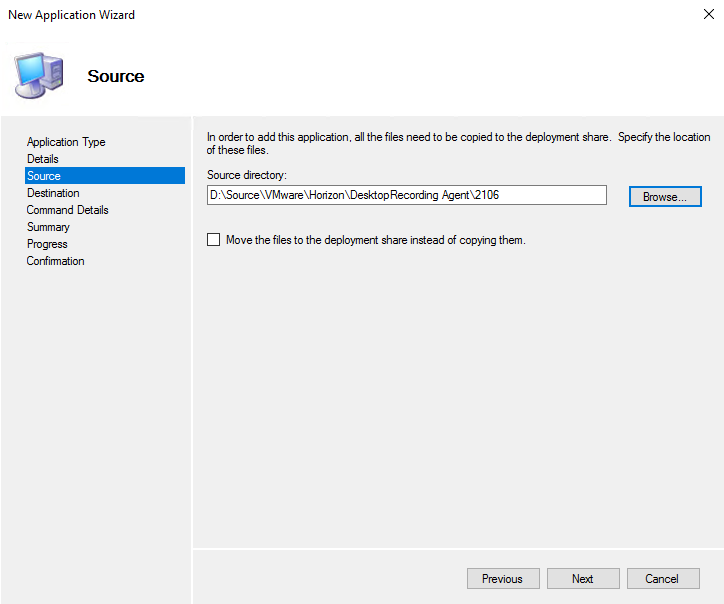
Task: Click the computer wizard icon in header
Action: point(38,75)
